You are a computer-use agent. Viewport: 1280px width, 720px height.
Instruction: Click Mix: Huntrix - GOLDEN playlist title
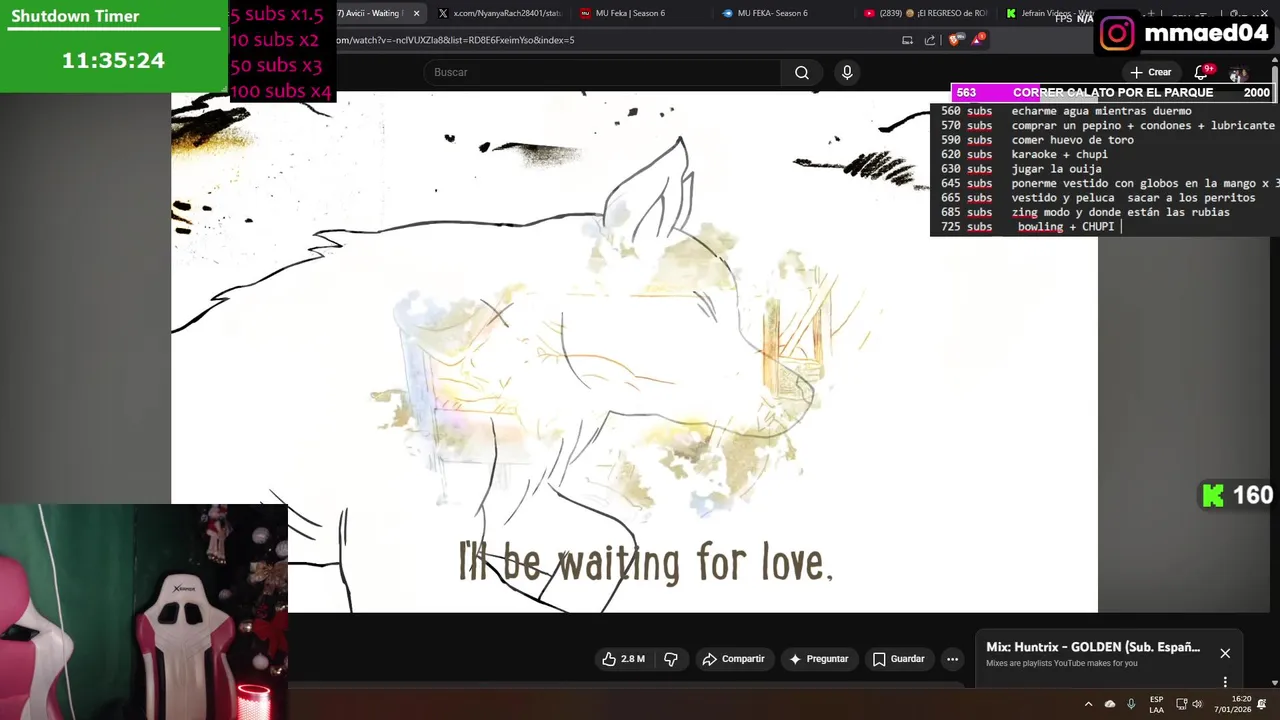pos(1093,647)
